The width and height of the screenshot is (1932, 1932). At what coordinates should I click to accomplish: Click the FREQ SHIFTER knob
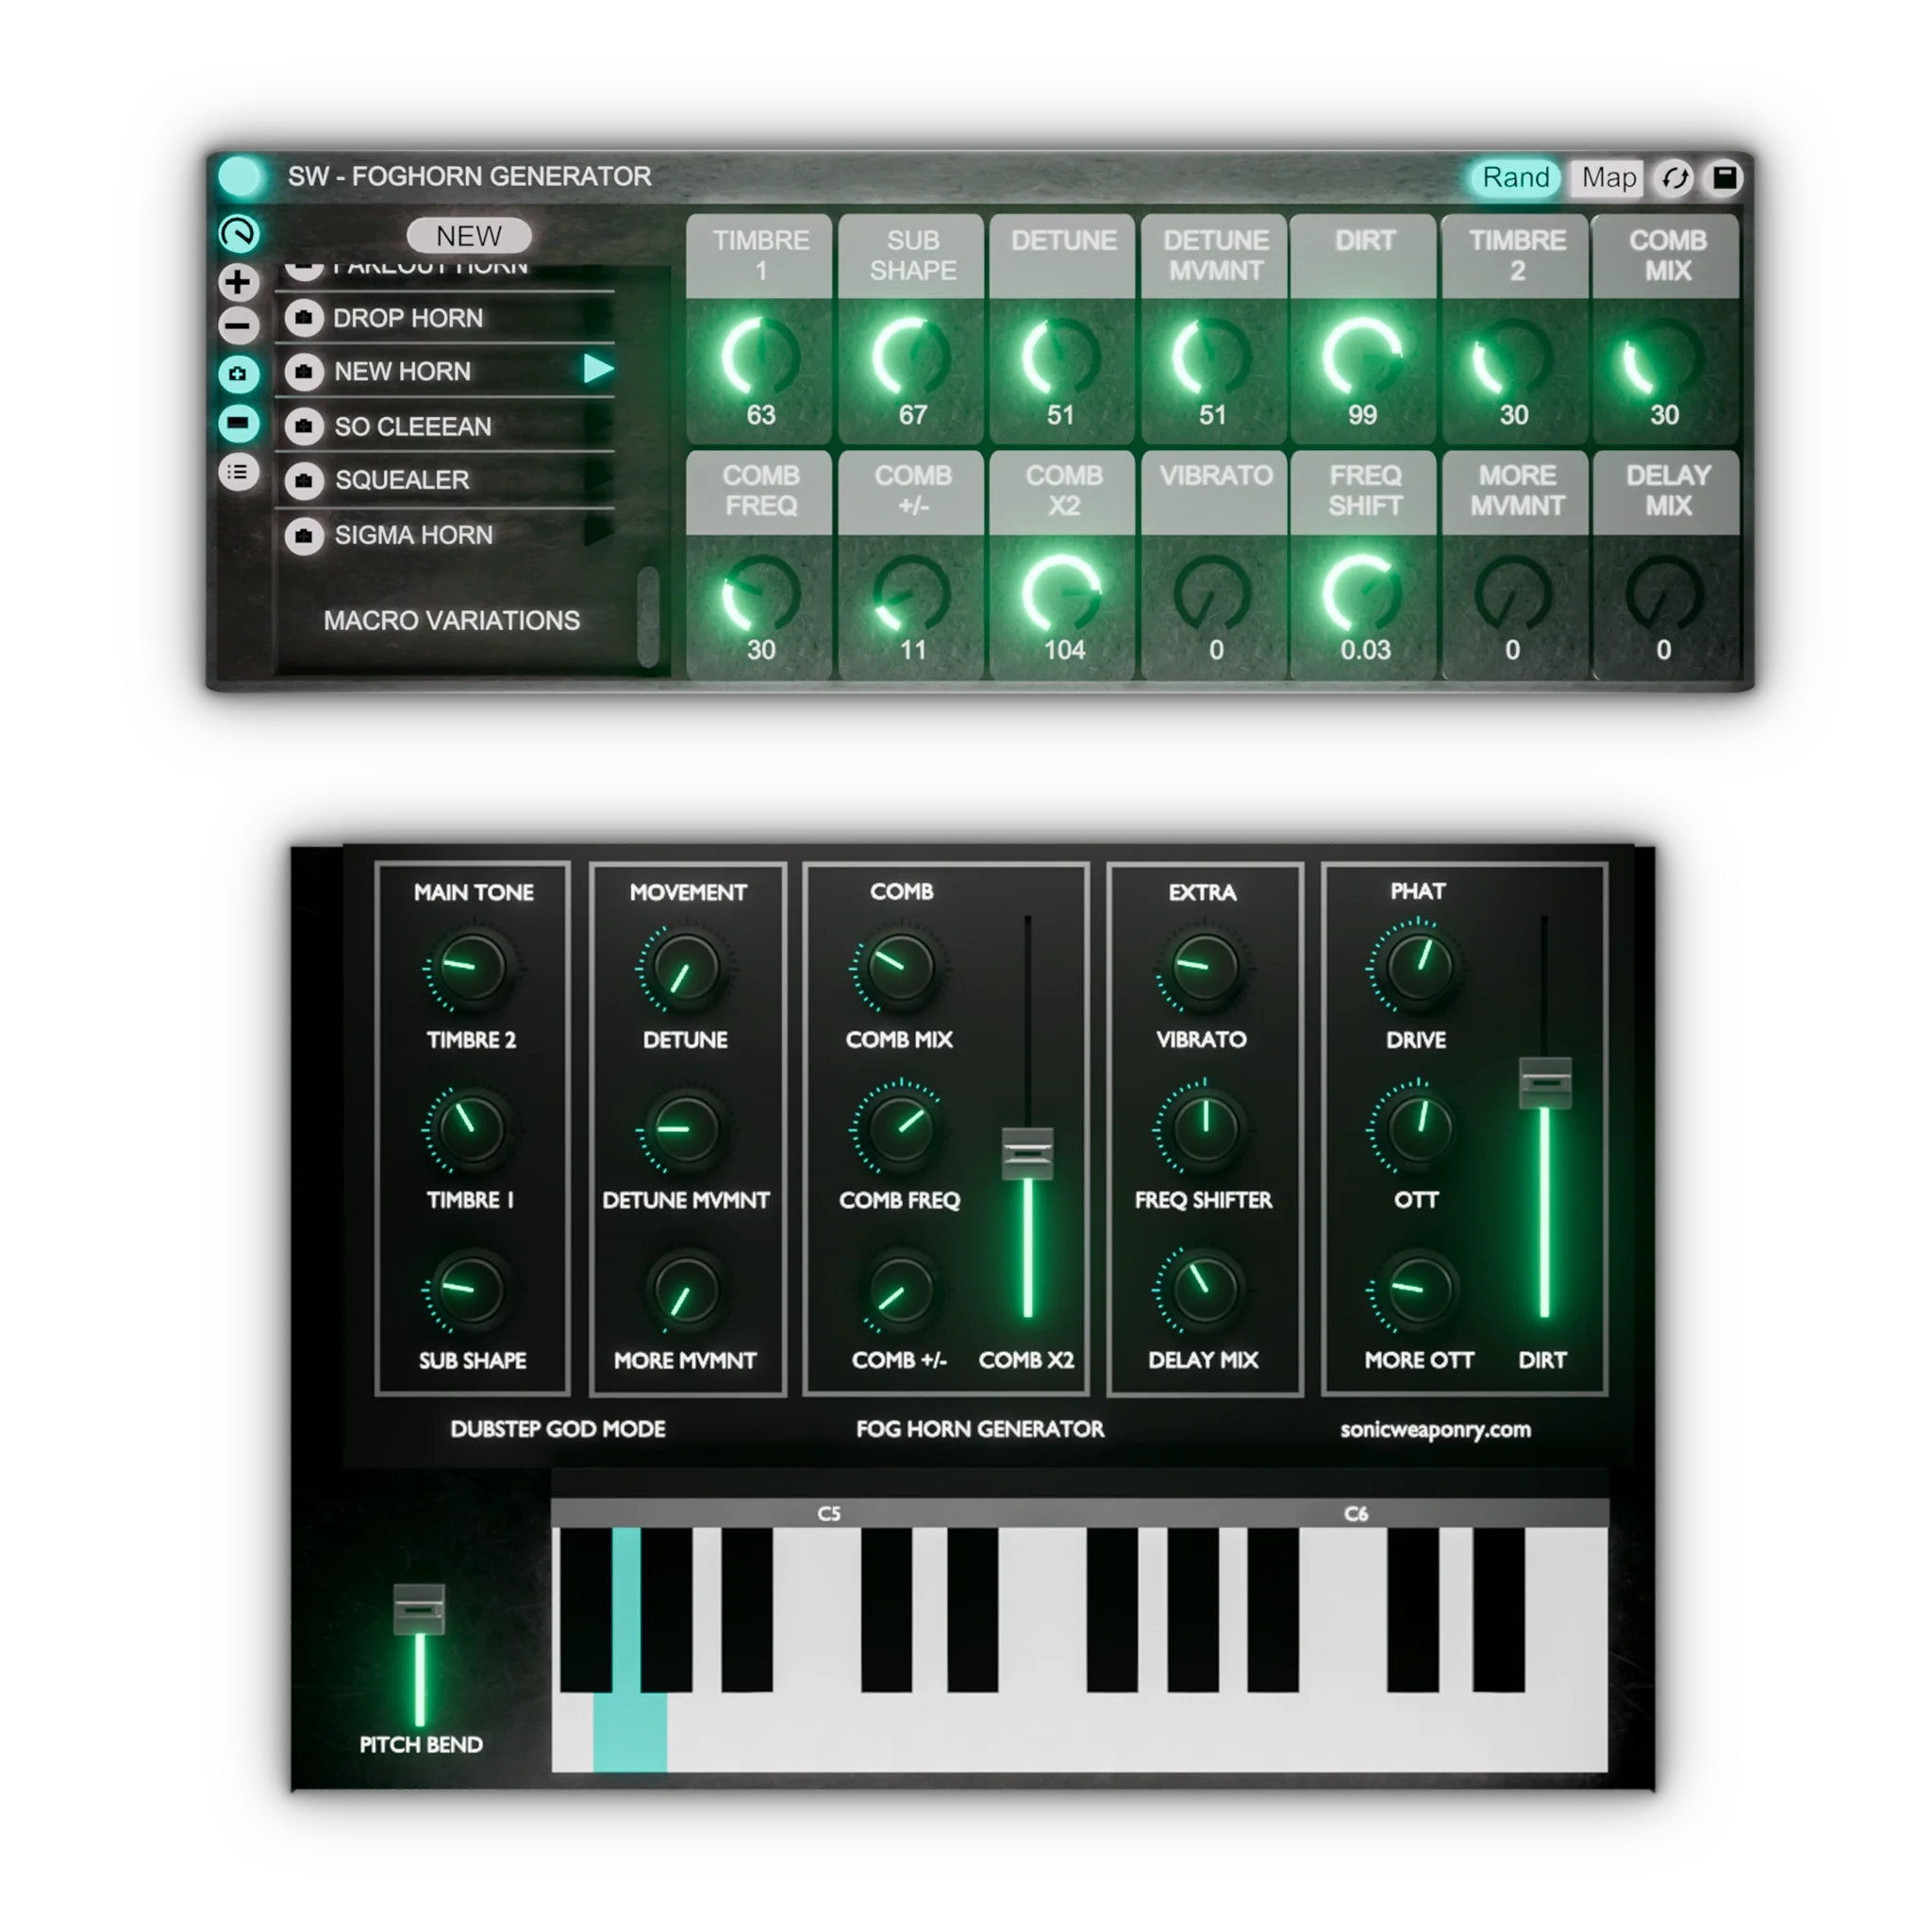click(x=1204, y=1128)
